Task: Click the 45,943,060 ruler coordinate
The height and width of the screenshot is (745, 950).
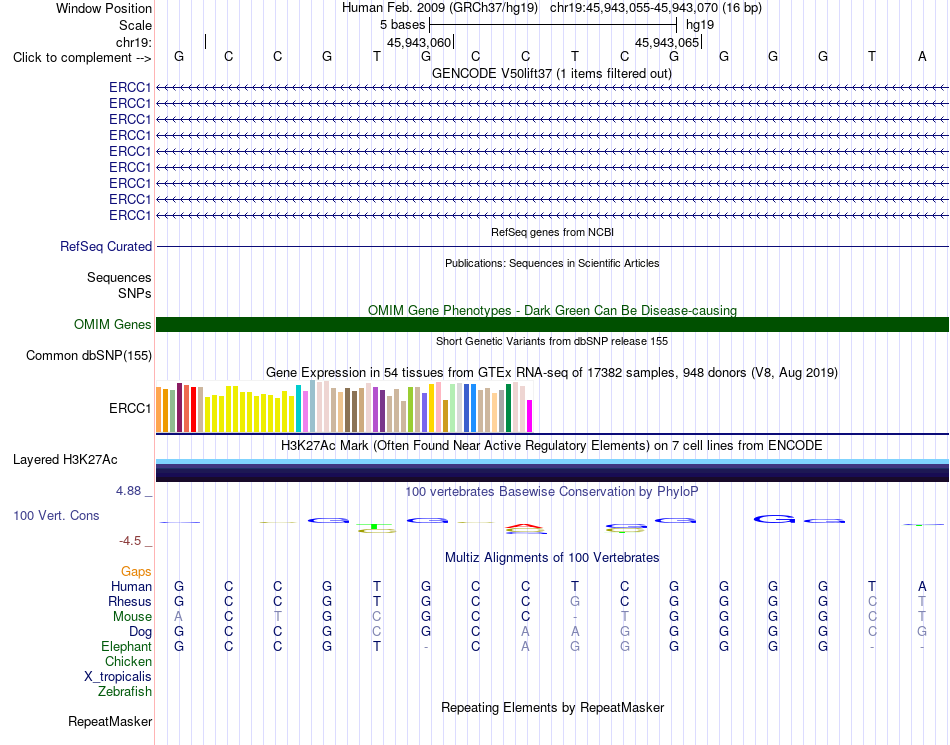Action: click(419, 42)
